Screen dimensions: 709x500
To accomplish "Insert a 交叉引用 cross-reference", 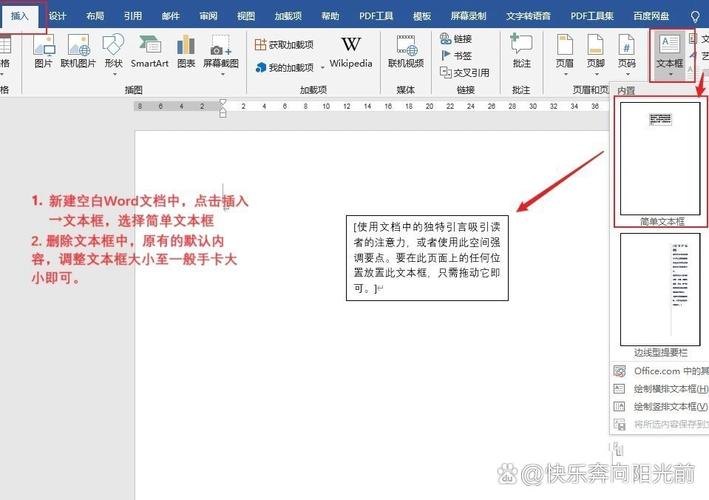I will pos(465,72).
